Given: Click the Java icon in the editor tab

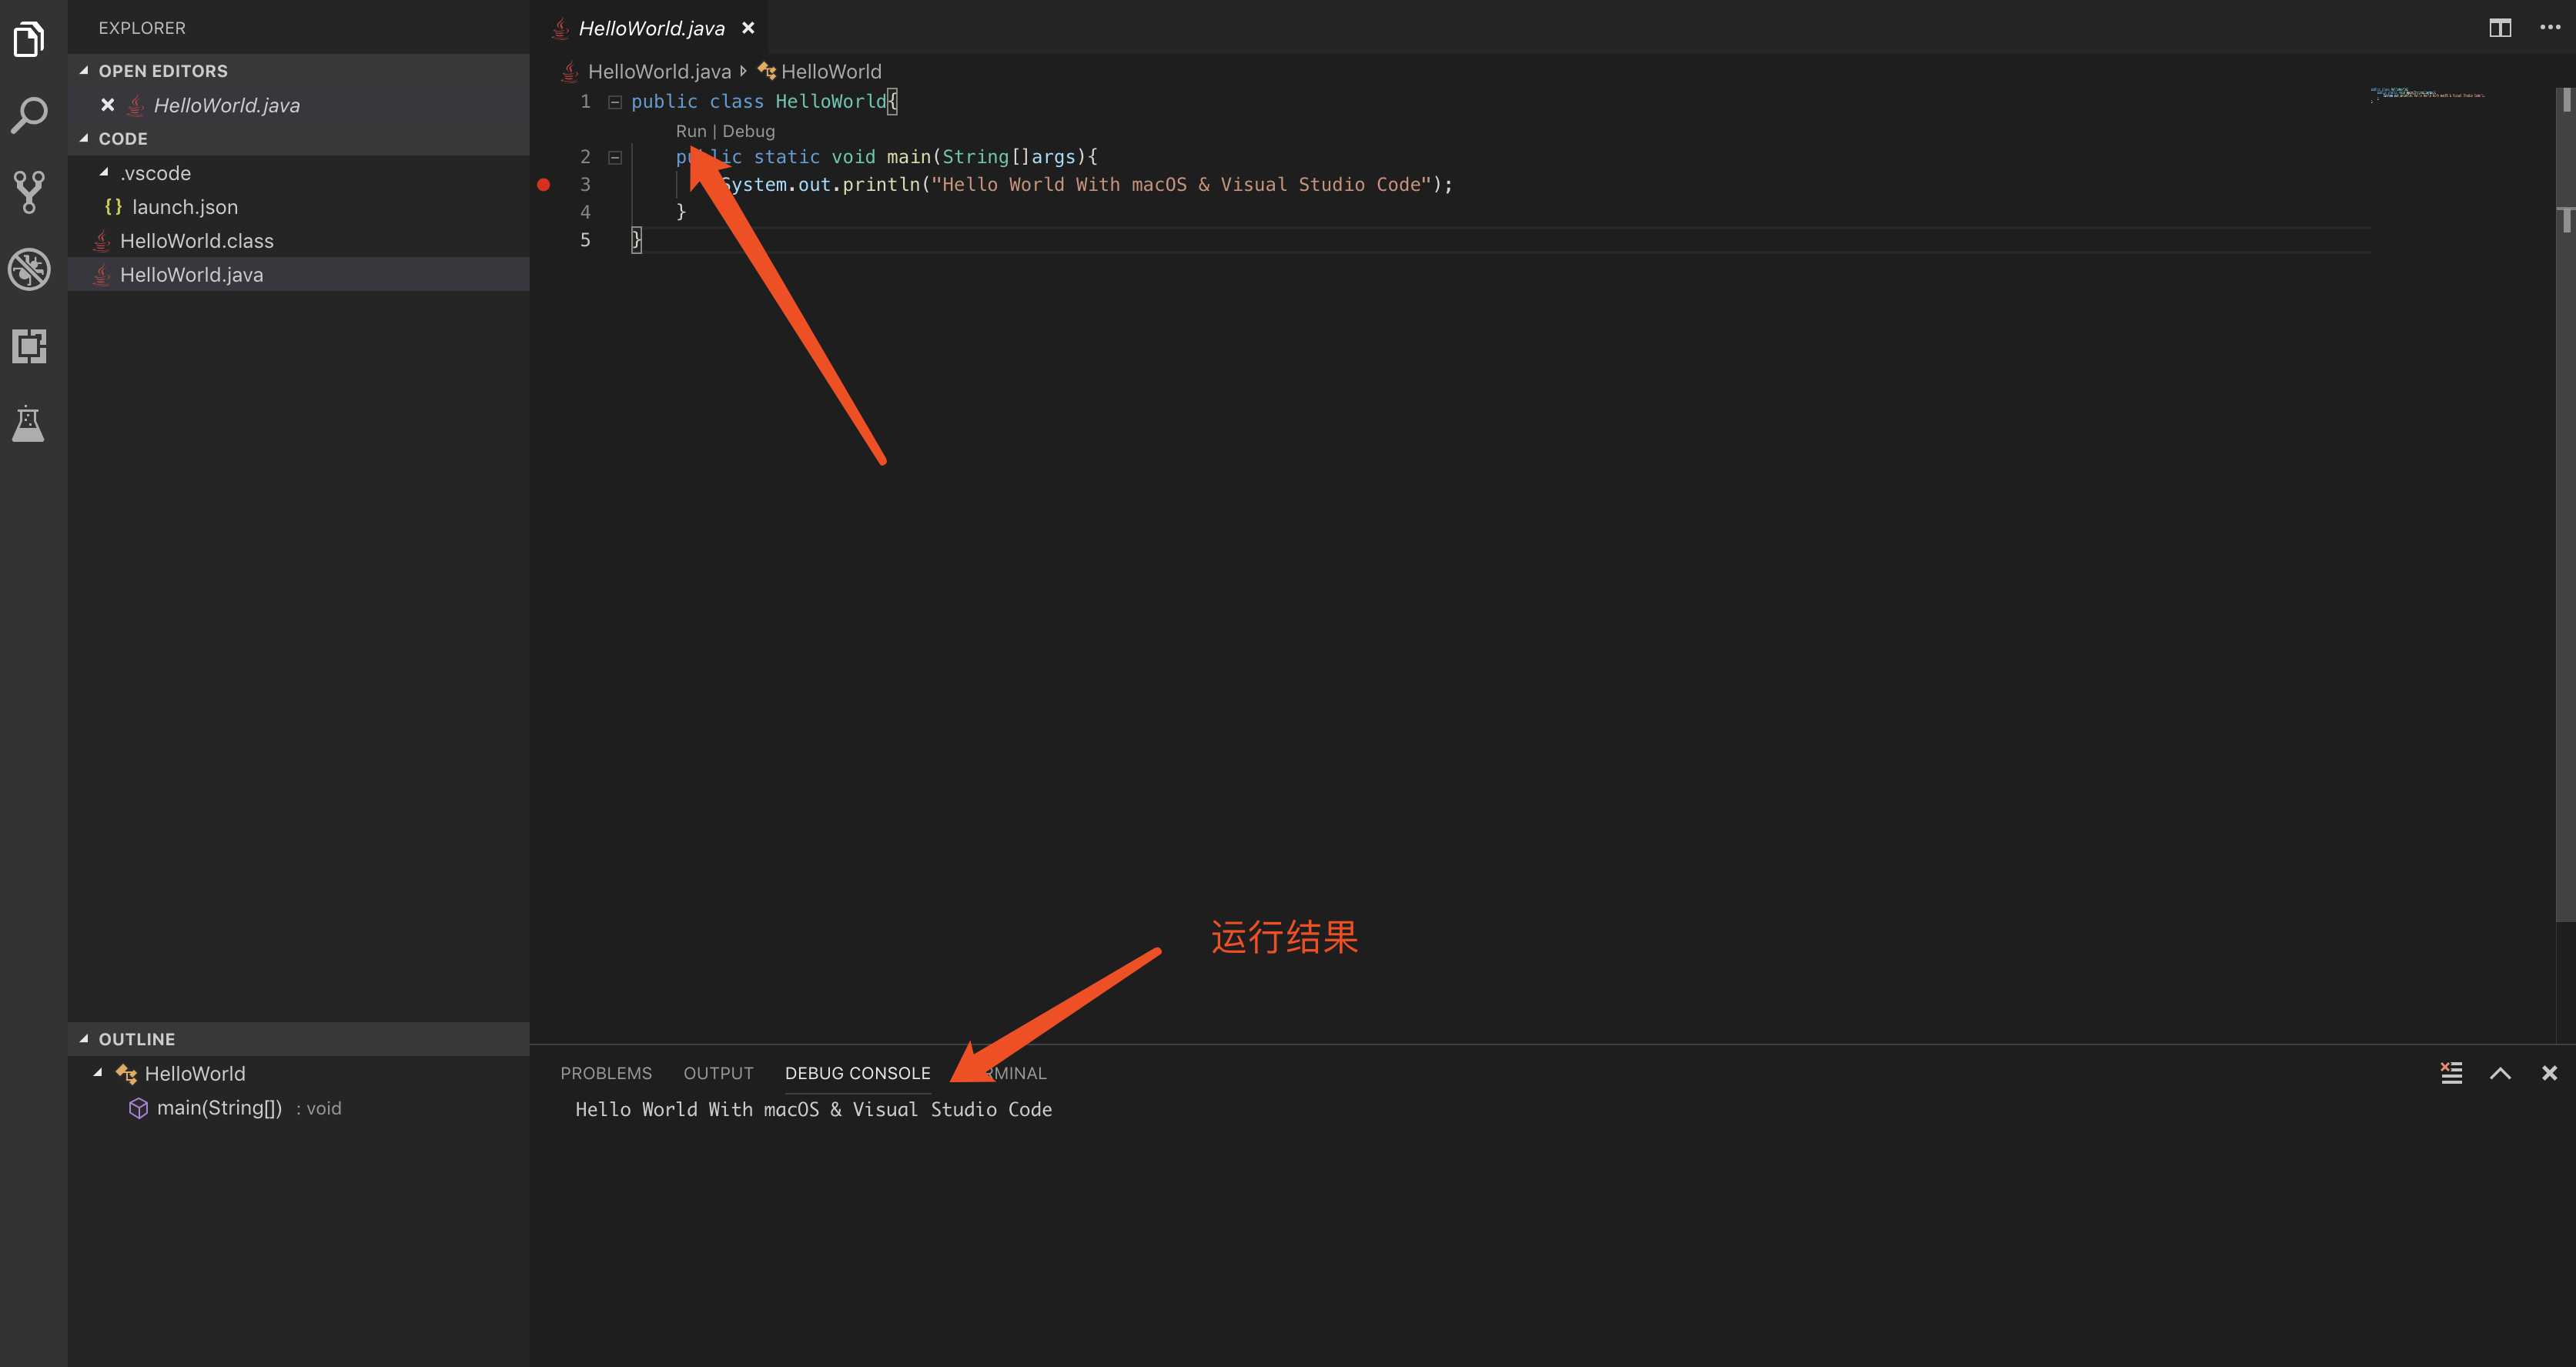Looking at the screenshot, I should pos(560,28).
